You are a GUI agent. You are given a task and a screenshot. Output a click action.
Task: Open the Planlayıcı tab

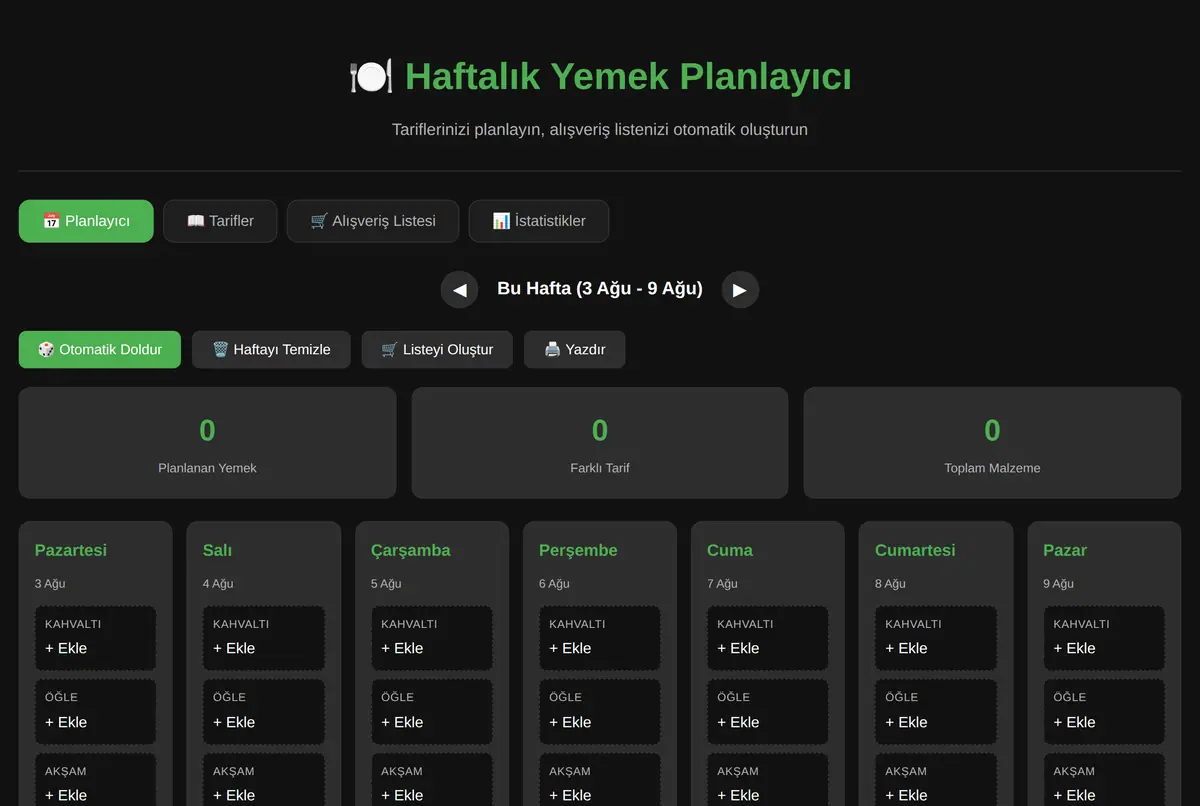86,221
